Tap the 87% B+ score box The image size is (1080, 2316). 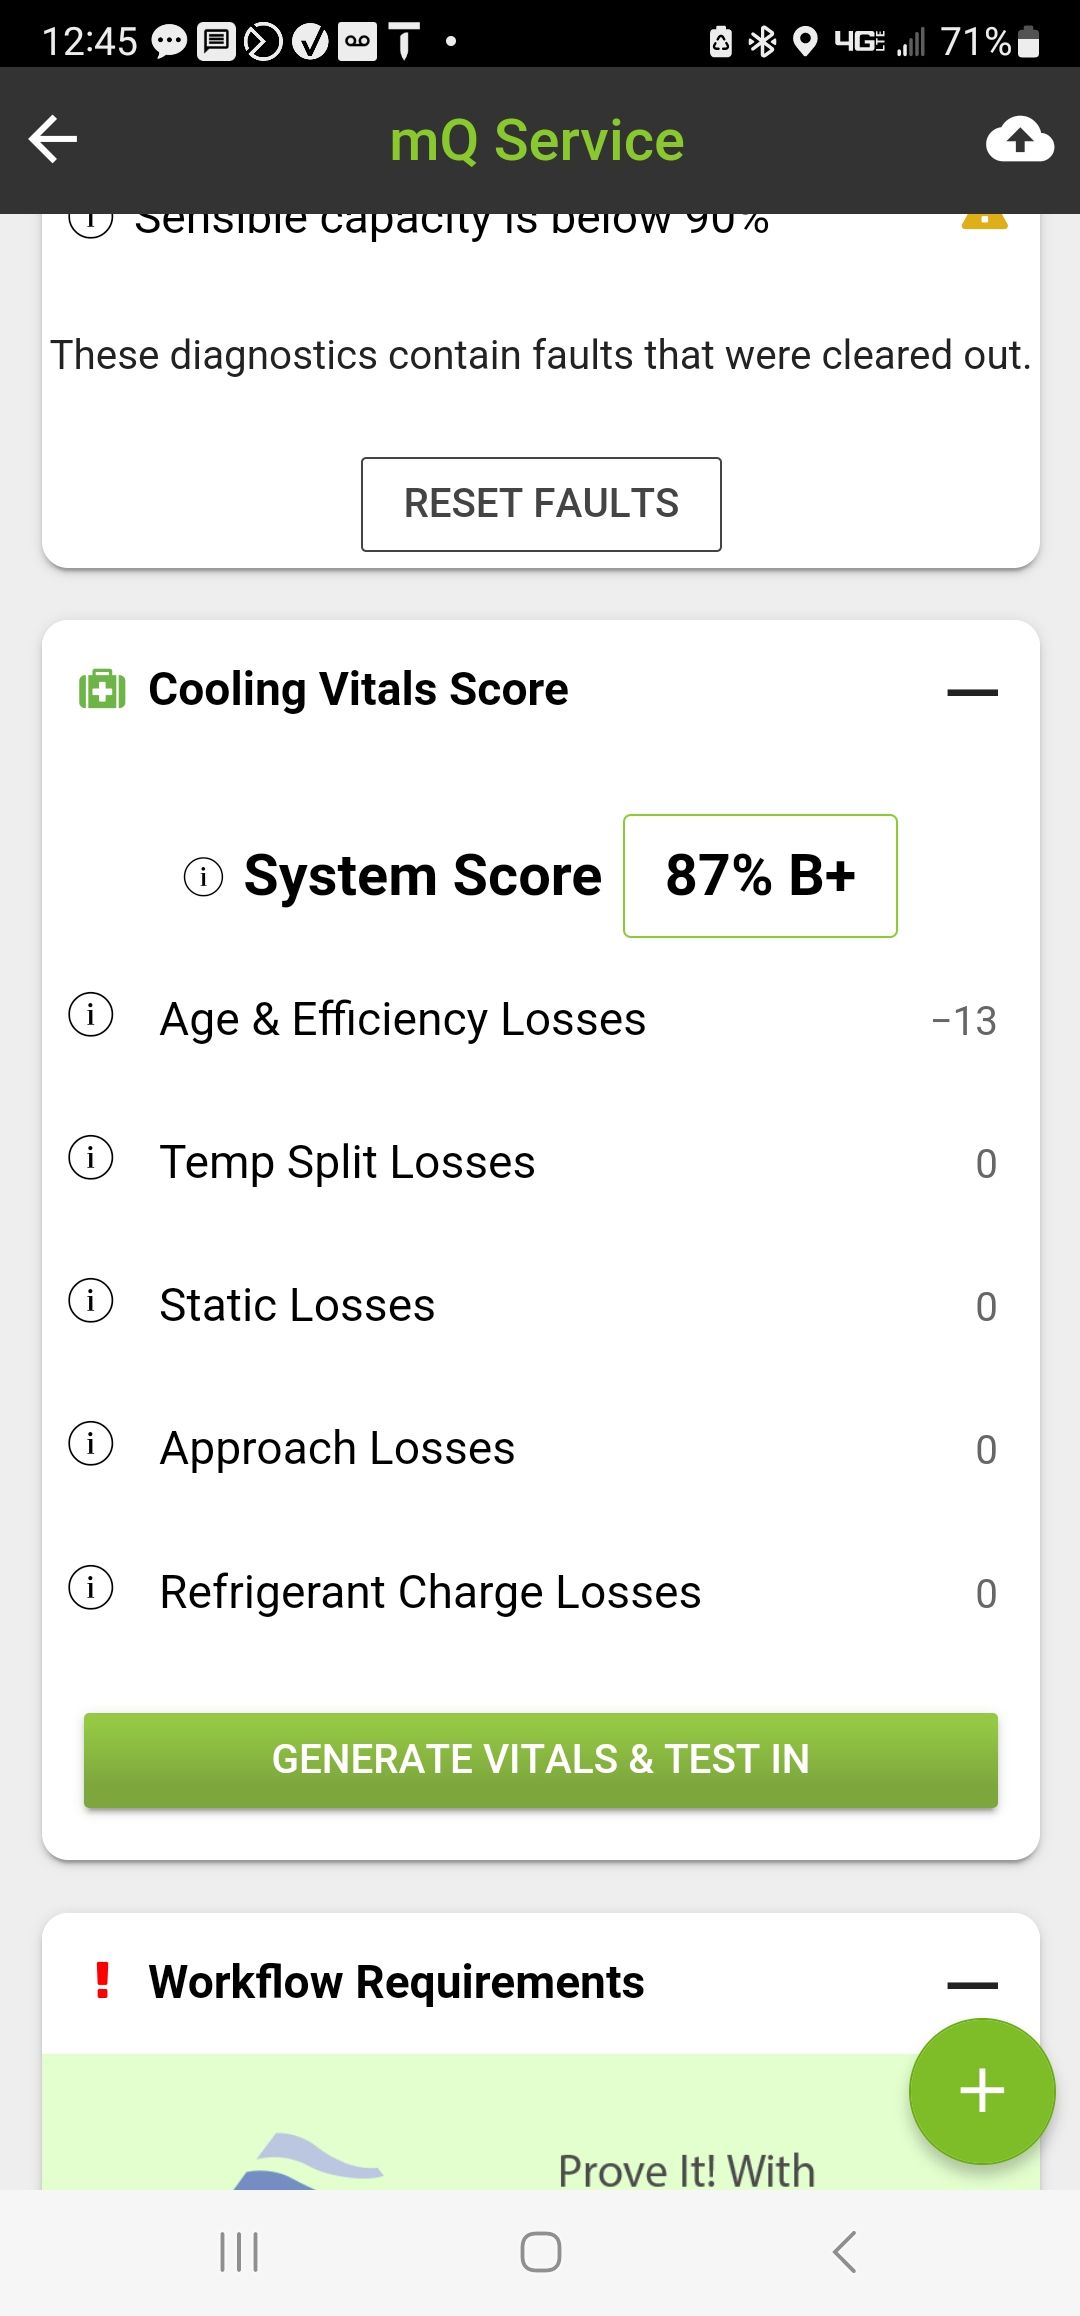tap(760, 876)
